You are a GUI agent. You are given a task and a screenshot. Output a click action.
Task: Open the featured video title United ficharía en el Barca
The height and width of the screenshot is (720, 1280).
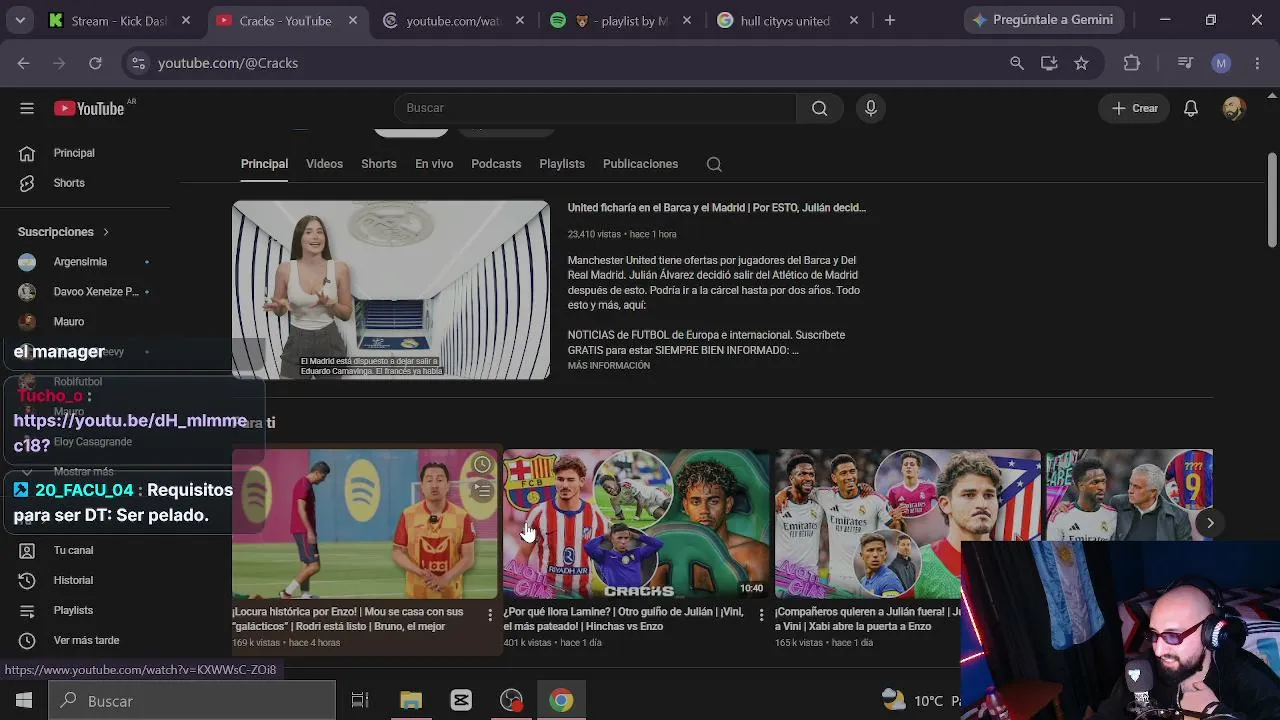[717, 208]
